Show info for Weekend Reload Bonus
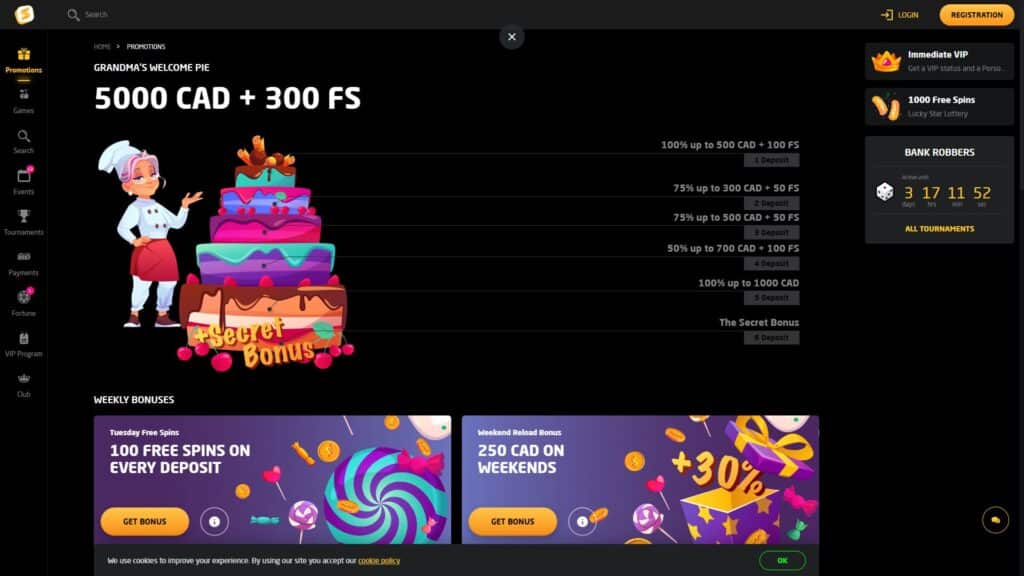This screenshot has width=1024, height=576. pyautogui.click(x=581, y=521)
